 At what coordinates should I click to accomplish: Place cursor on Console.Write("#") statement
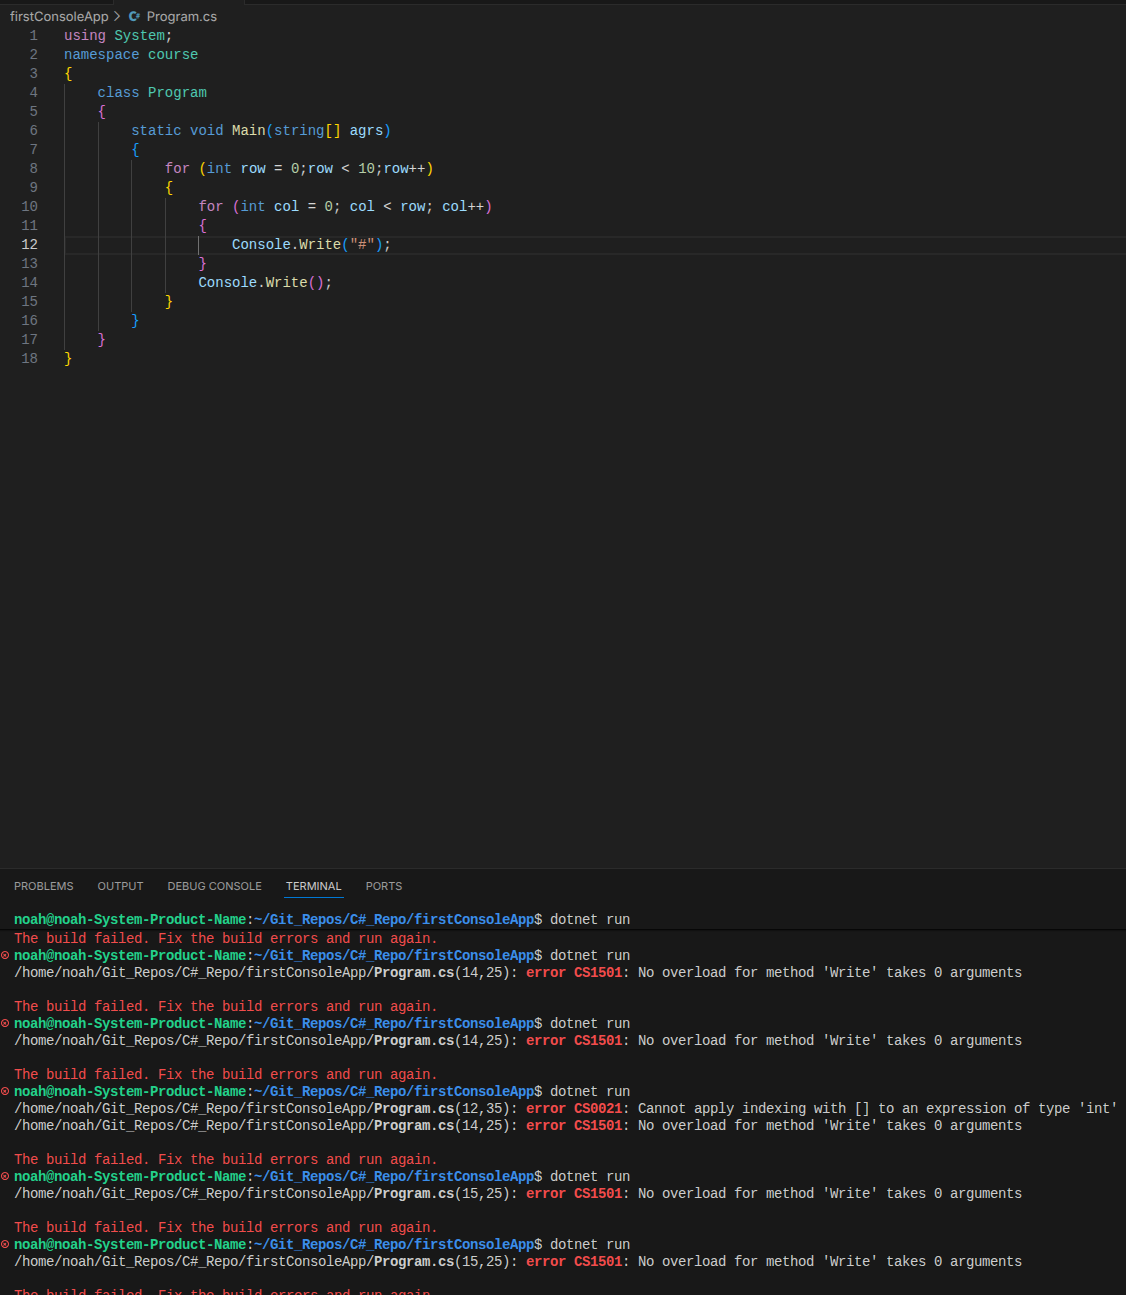click(x=310, y=244)
